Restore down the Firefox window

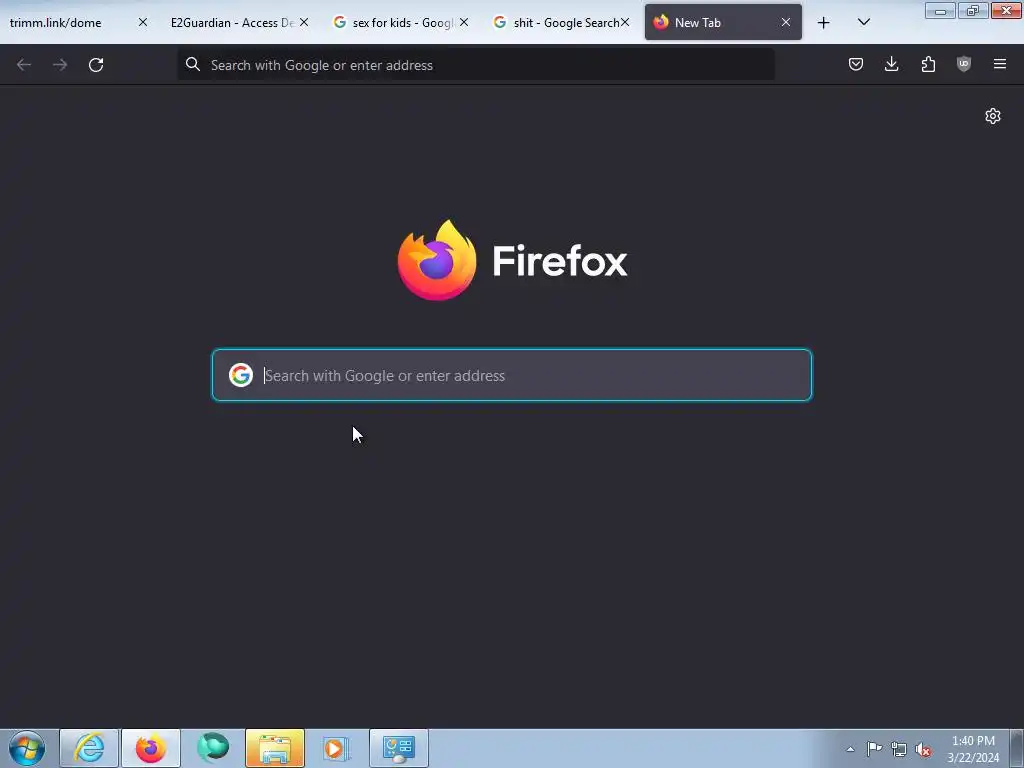(973, 10)
